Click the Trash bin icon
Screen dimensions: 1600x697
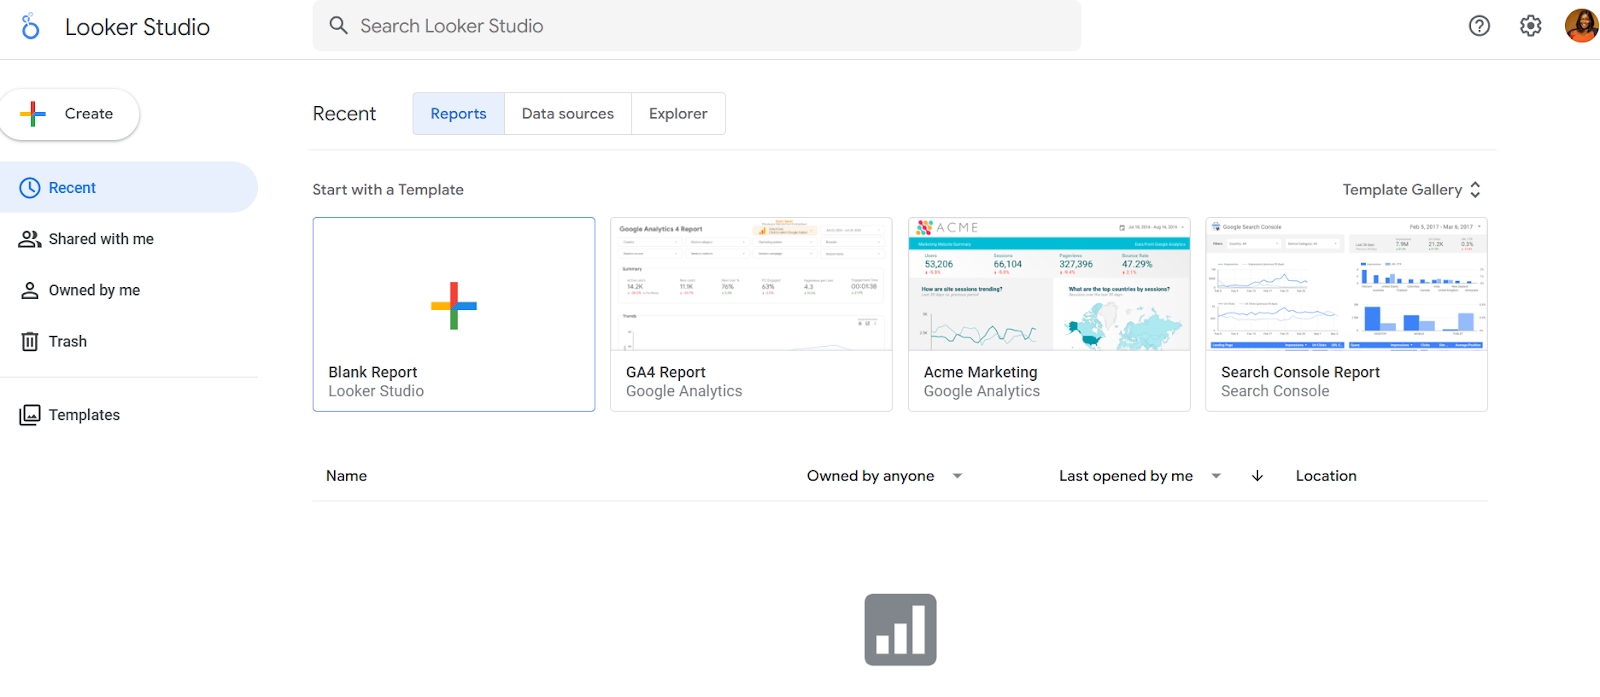coord(30,341)
